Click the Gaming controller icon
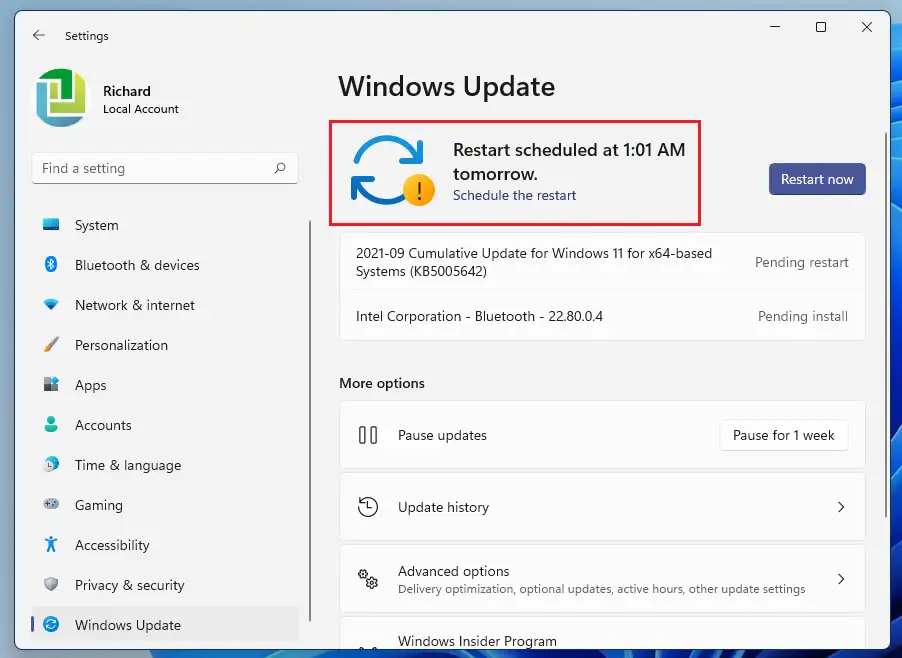This screenshot has width=902, height=658. tap(51, 504)
